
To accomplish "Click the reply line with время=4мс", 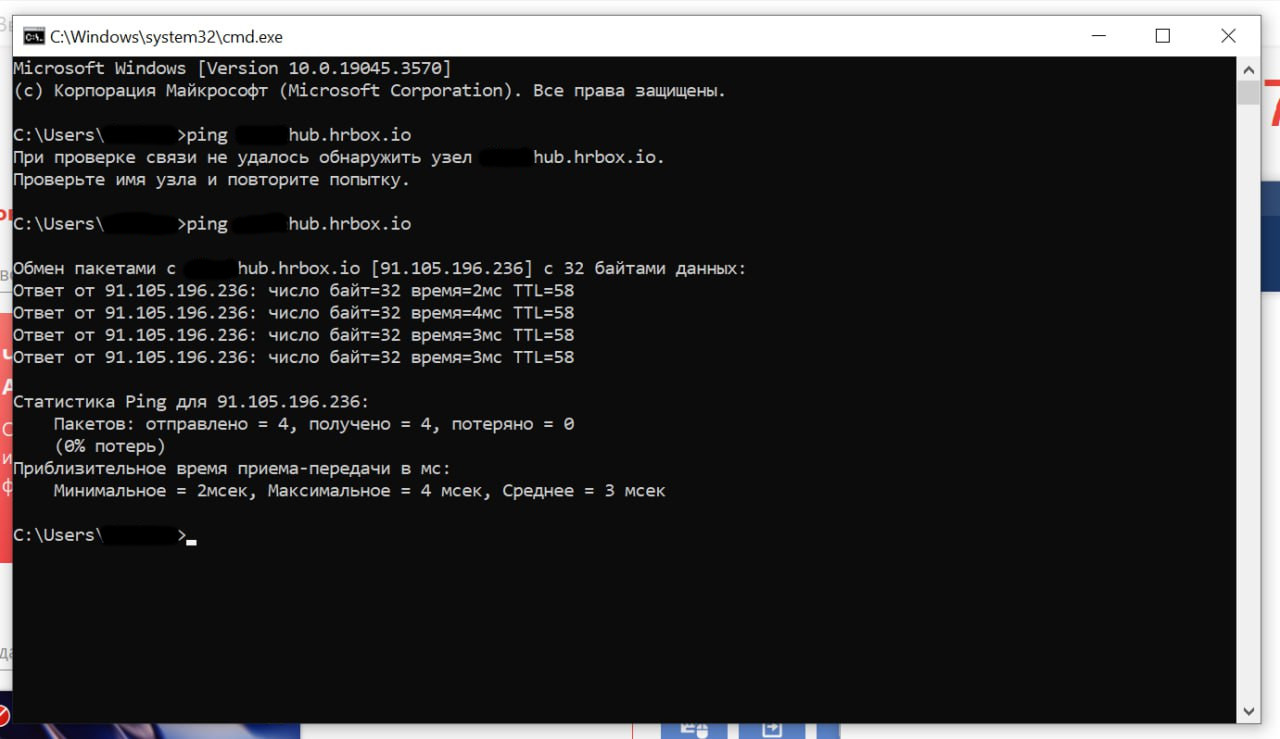I will [x=293, y=313].
